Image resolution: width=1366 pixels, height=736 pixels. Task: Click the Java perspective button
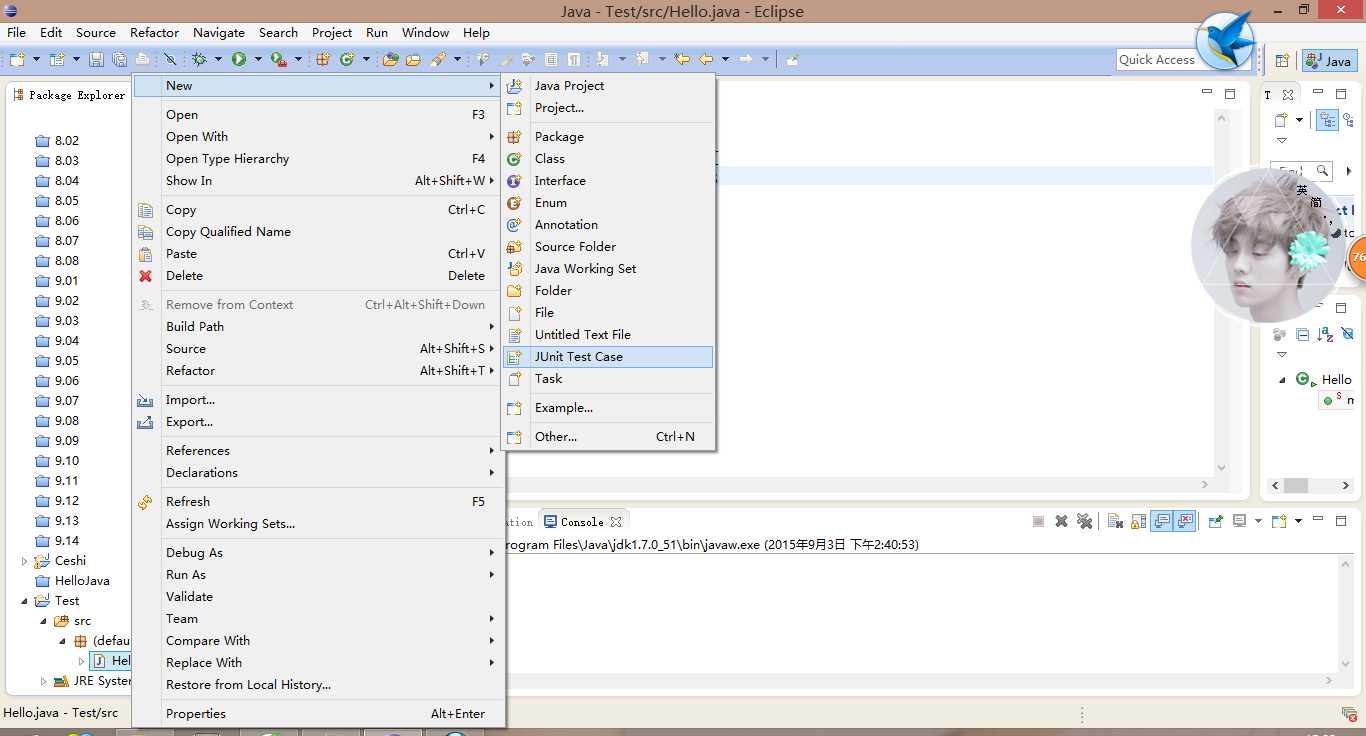(1328, 61)
